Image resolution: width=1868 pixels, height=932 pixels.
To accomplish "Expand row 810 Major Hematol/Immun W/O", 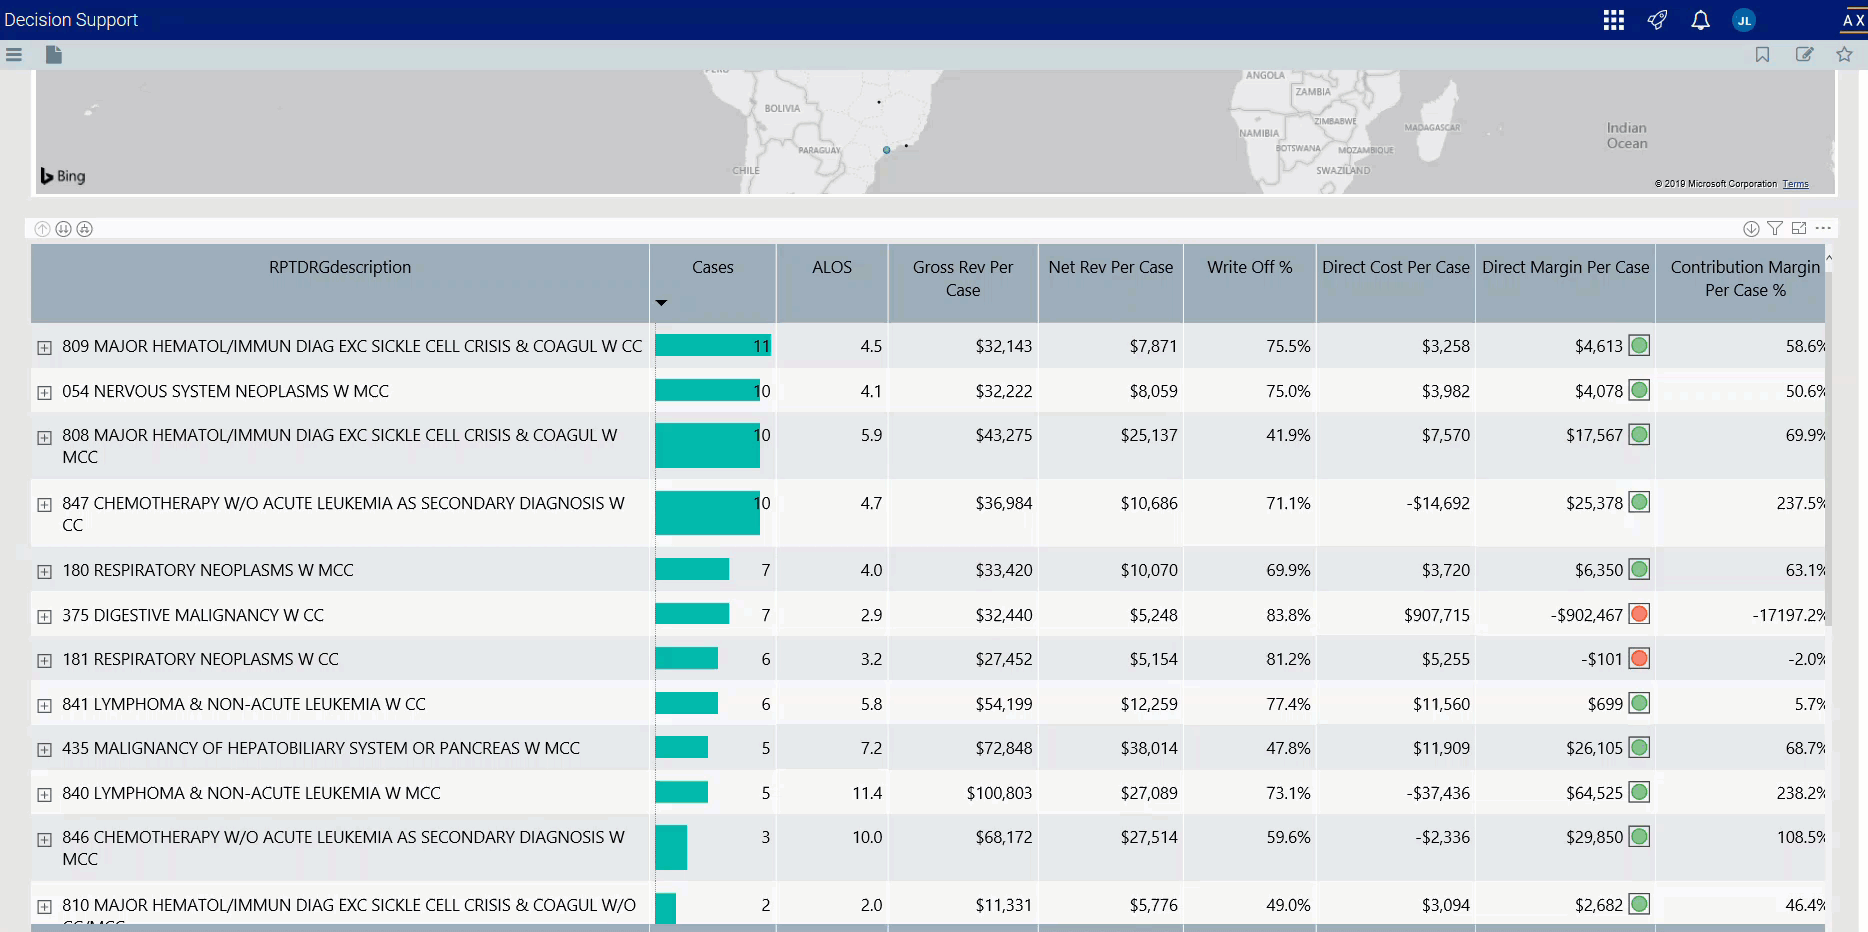I will [44, 907].
